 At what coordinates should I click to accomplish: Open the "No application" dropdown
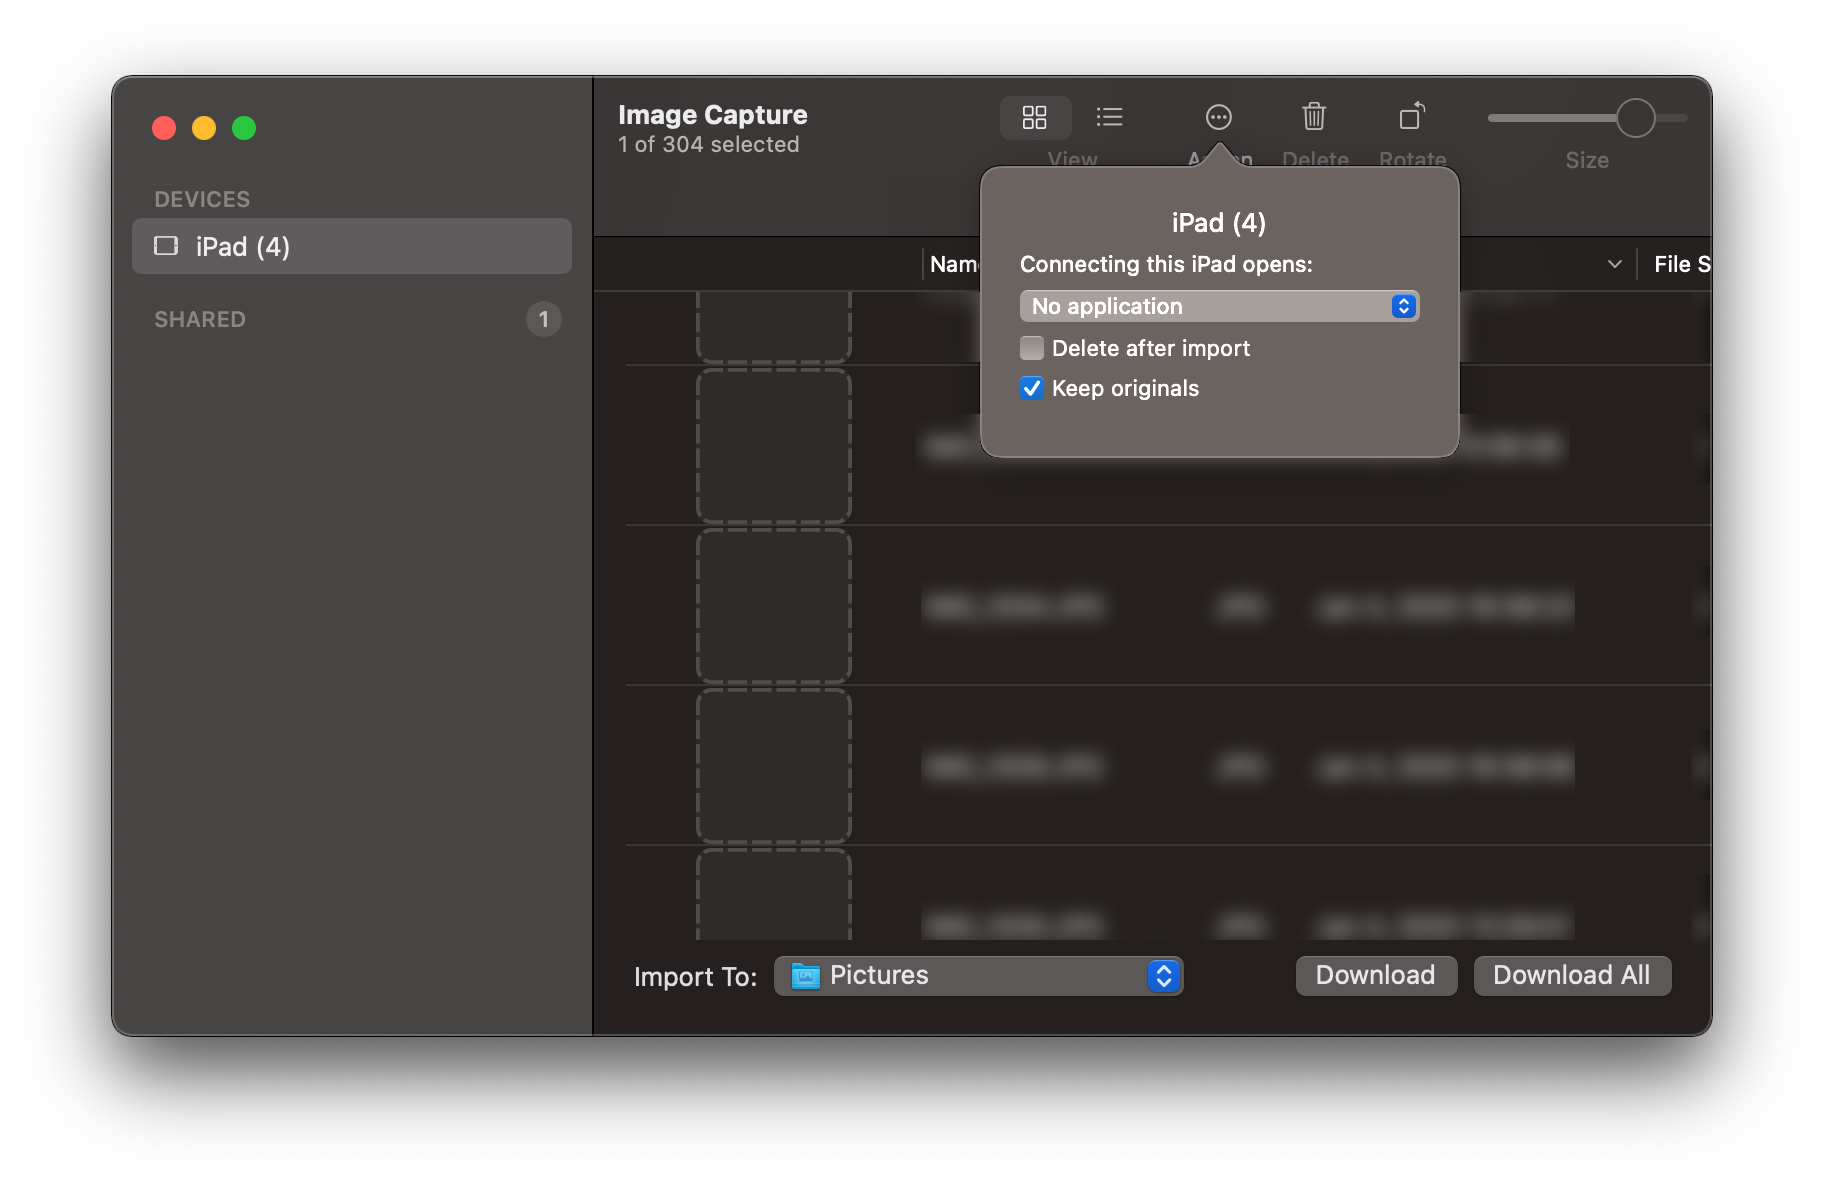pyautogui.click(x=1219, y=306)
